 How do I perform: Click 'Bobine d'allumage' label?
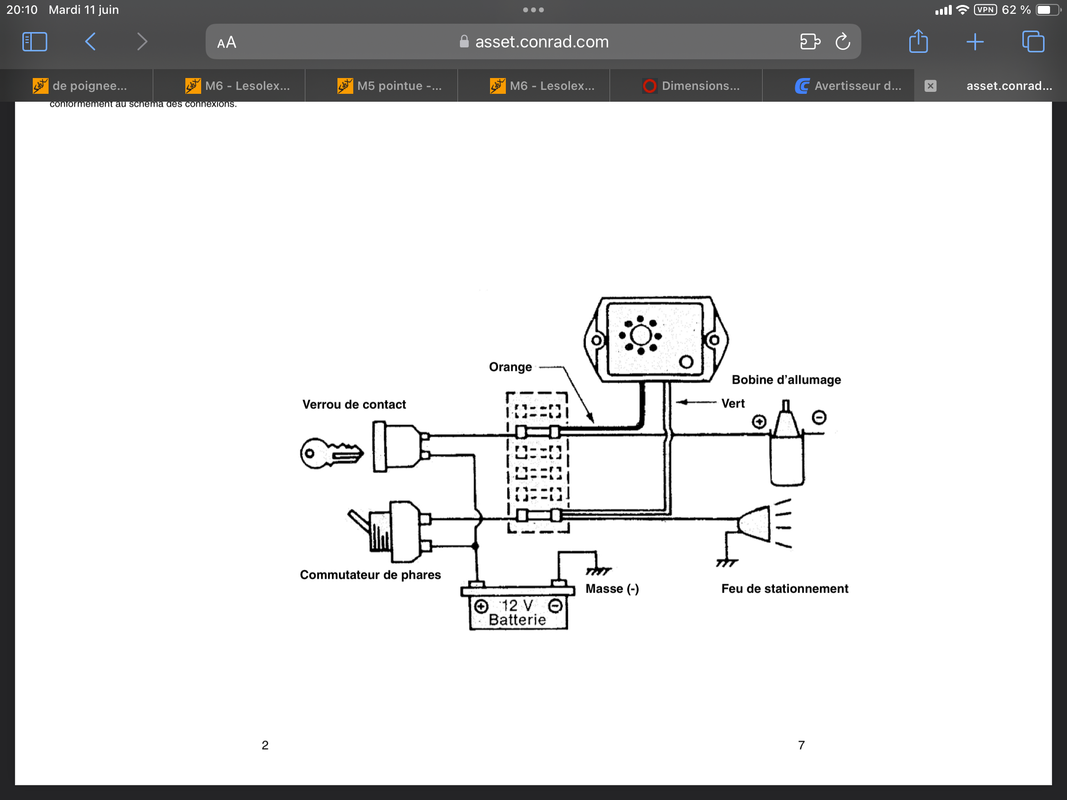point(786,380)
